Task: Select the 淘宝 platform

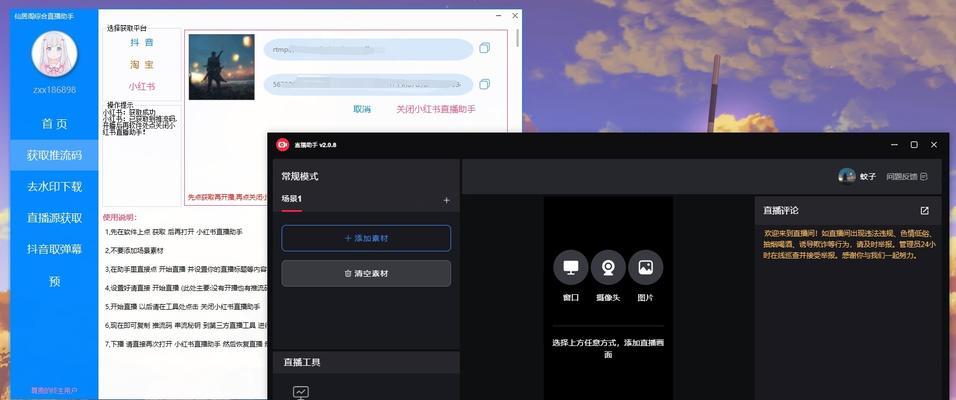Action: (142, 64)
